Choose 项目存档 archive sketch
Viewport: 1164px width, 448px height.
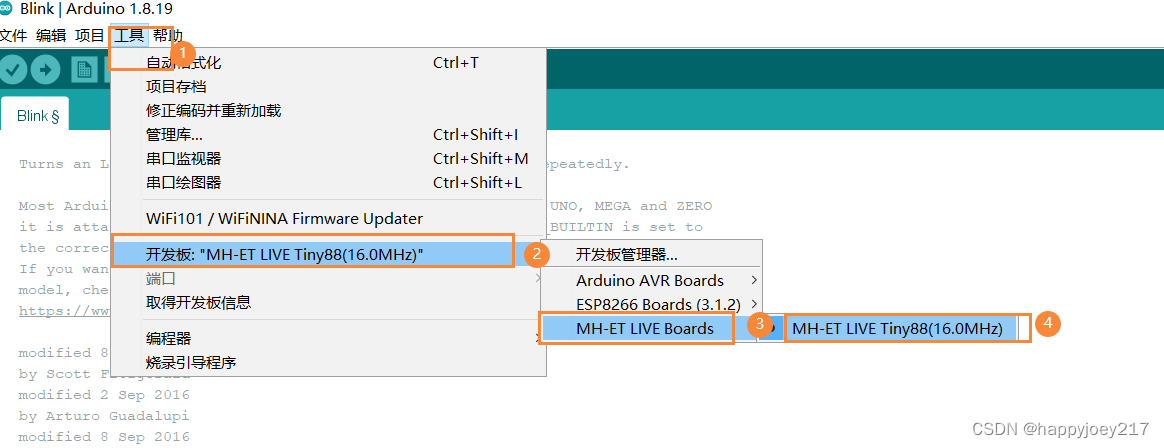click(327, 87)
